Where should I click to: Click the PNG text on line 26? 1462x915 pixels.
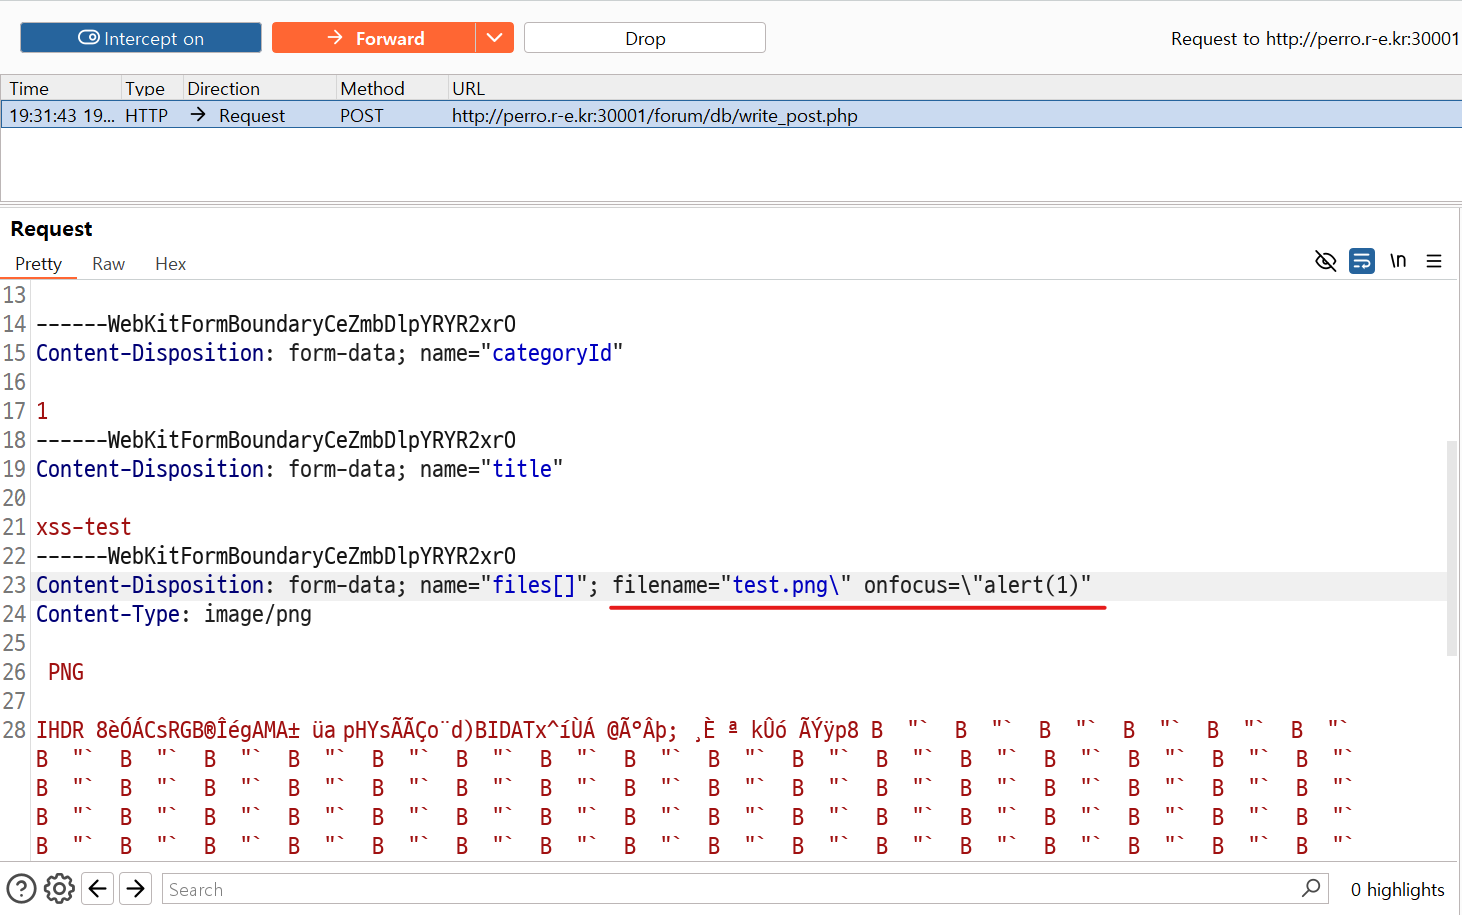click(66, 672)
